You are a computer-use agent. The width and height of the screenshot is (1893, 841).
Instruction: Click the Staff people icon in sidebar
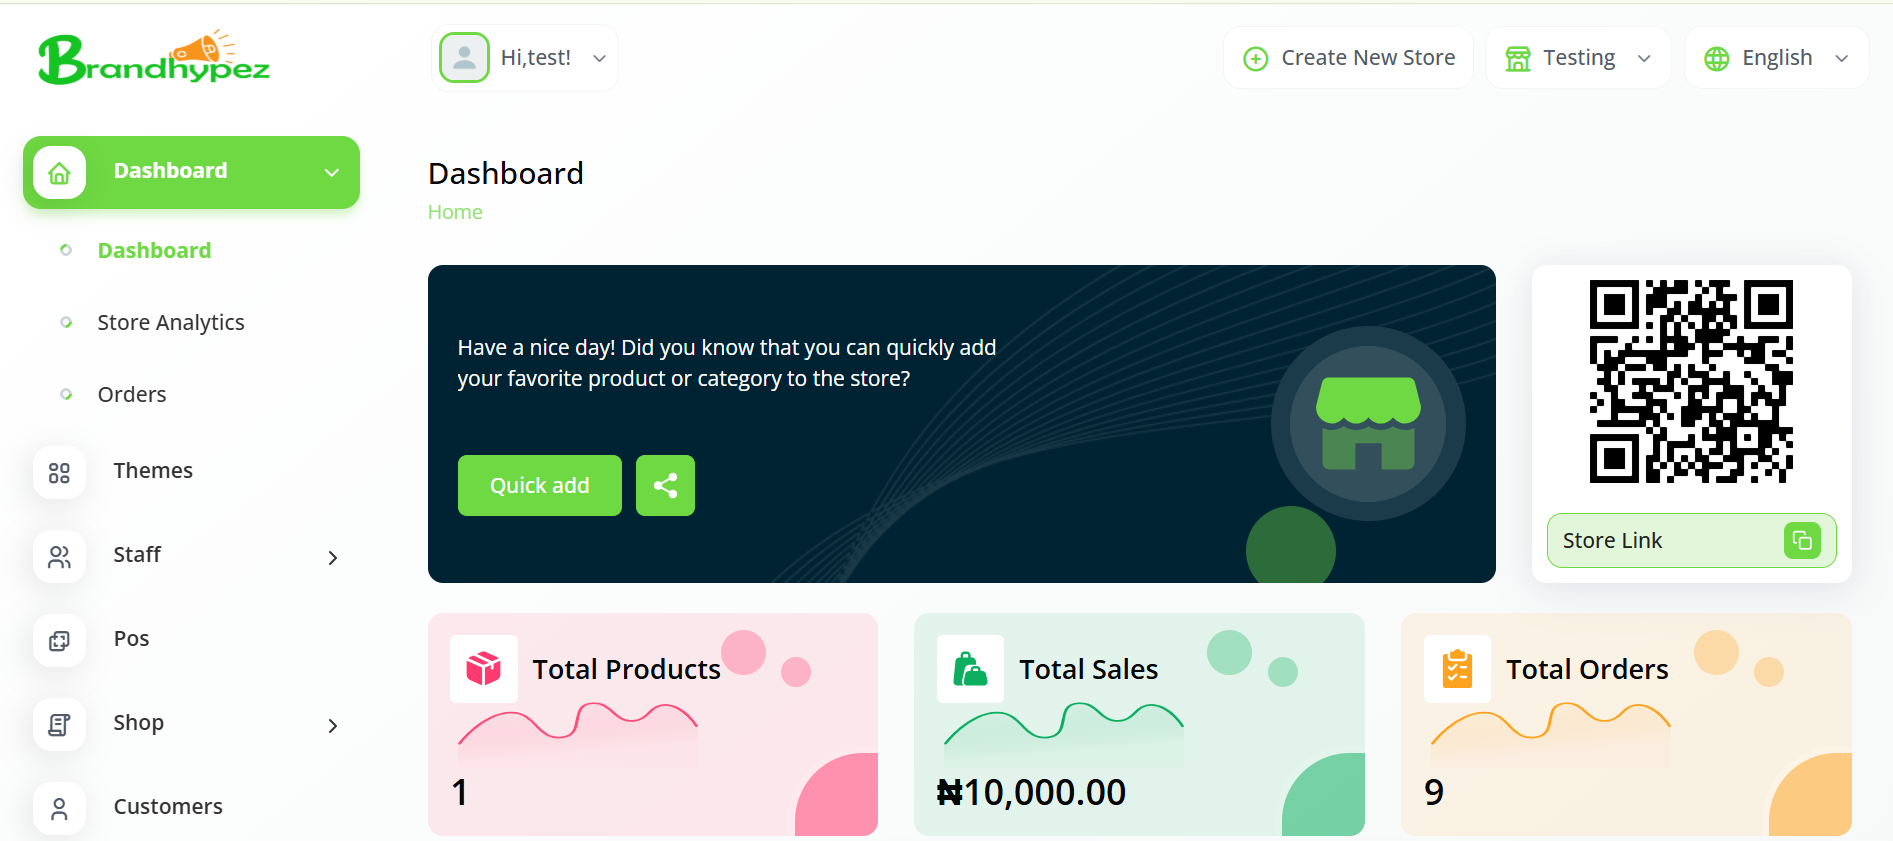pyautogui.click(x=59, y=556)
